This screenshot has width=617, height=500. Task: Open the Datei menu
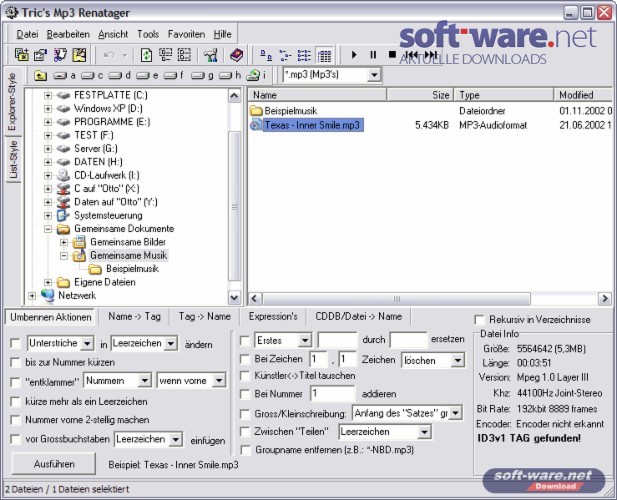(x=27, y=35)
